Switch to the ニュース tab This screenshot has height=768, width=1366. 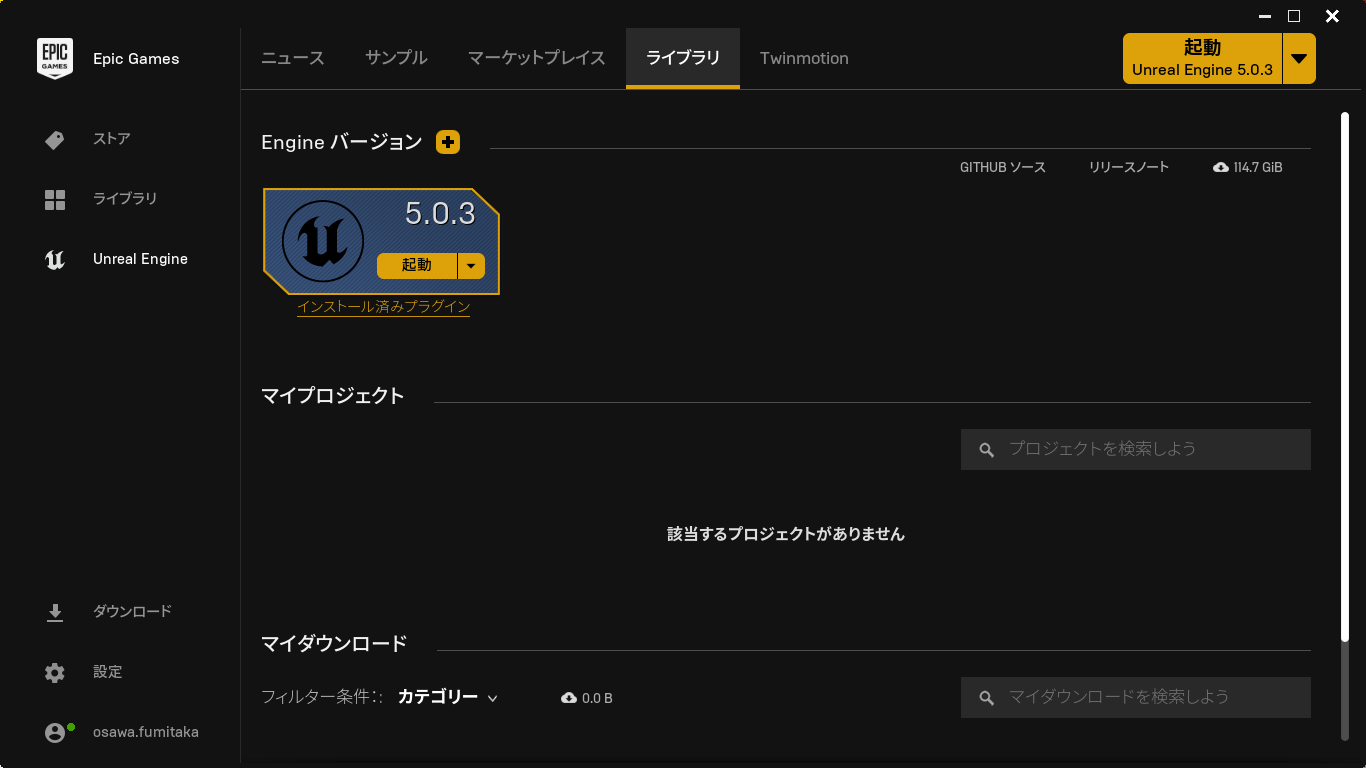(293, 58)
